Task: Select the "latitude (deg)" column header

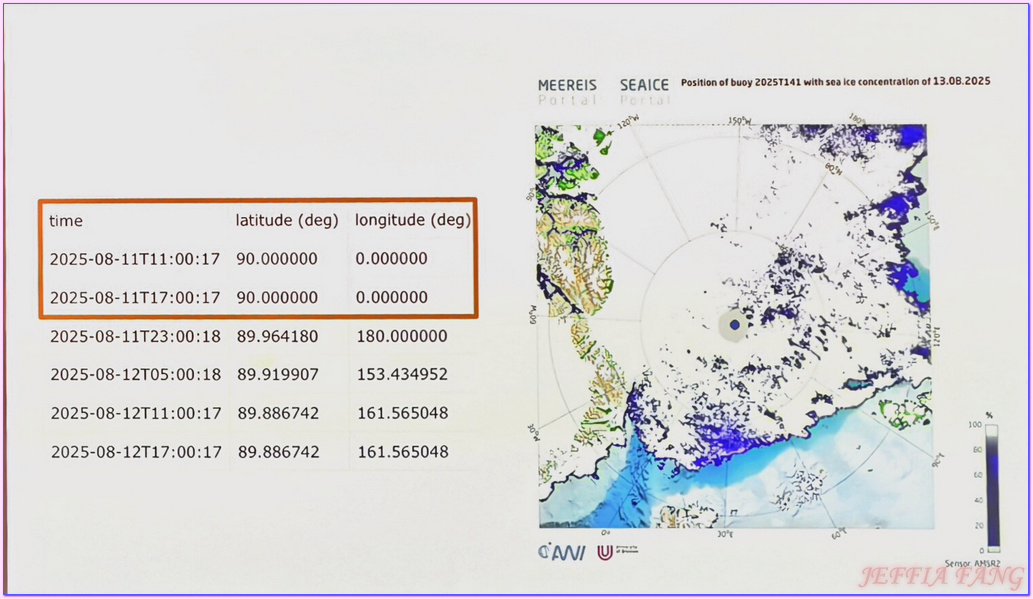Action: point(287,220)
